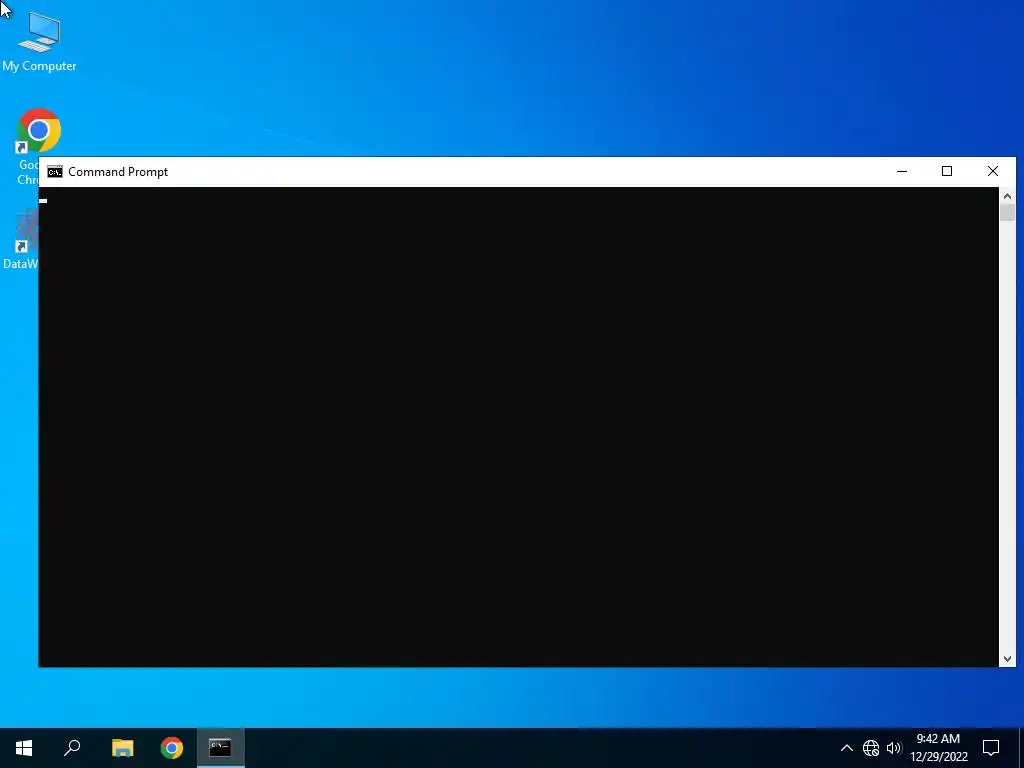This screenshot has height=768, width=1024.
Task: Minimize the Command Prompt window
Action: tap(902, 172)
